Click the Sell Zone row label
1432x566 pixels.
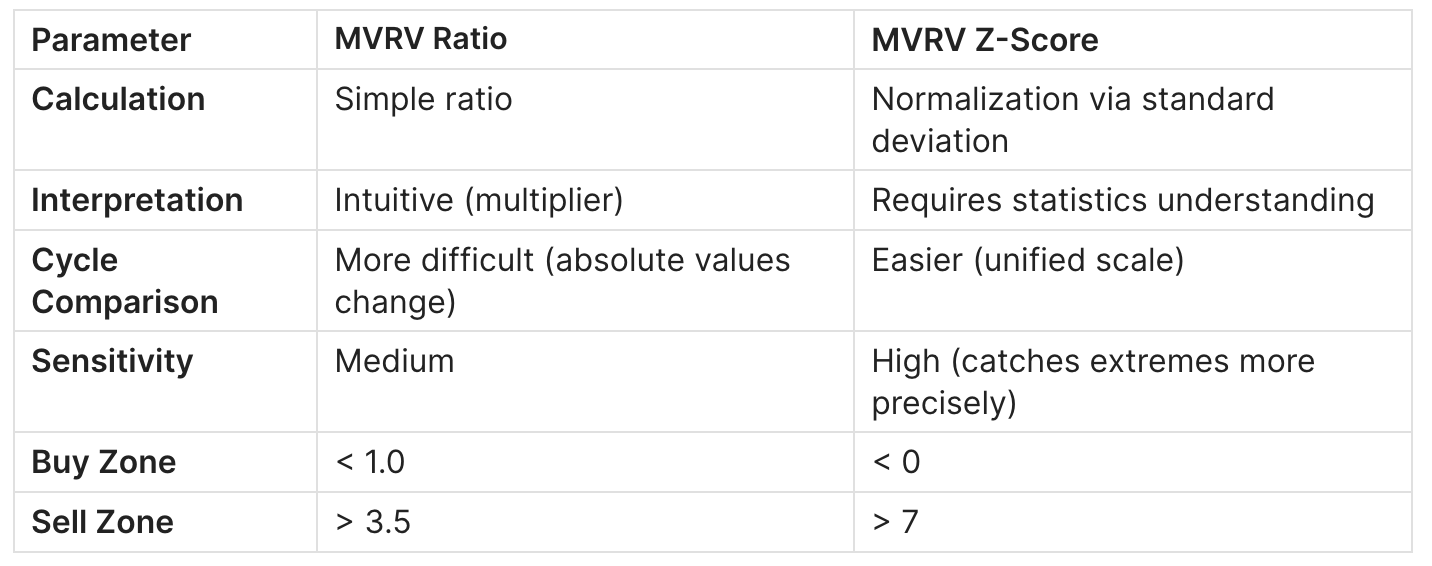click(x=102, y=522)
